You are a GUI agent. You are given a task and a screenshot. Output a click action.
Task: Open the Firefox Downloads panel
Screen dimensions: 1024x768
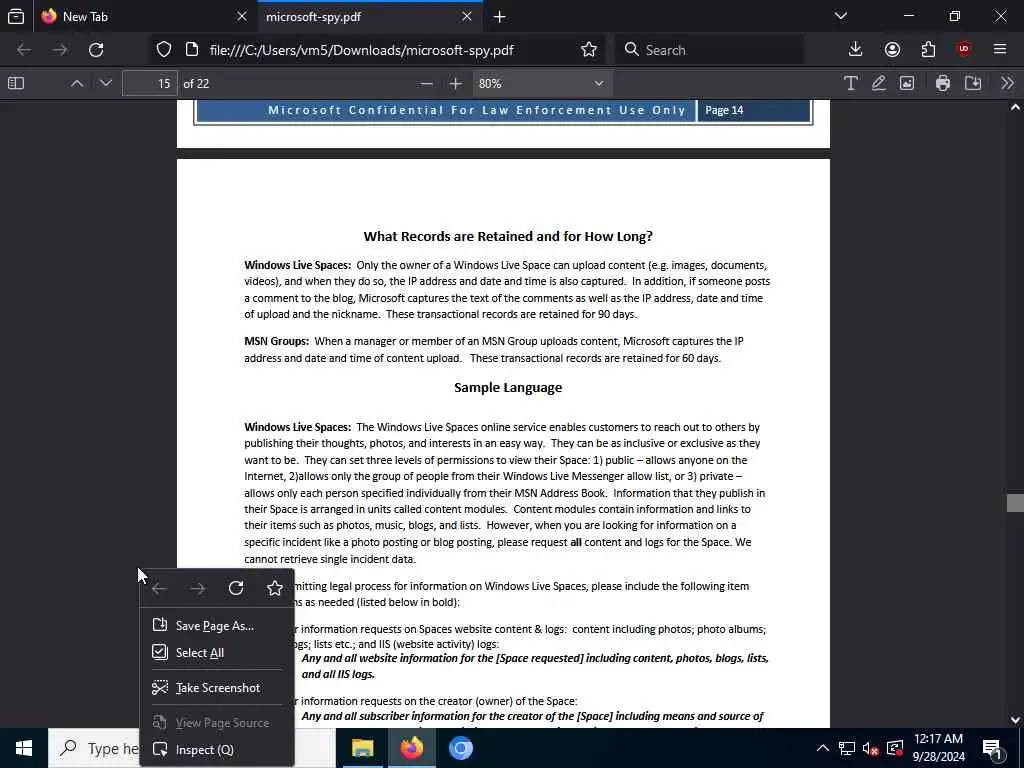click(855, 50)
